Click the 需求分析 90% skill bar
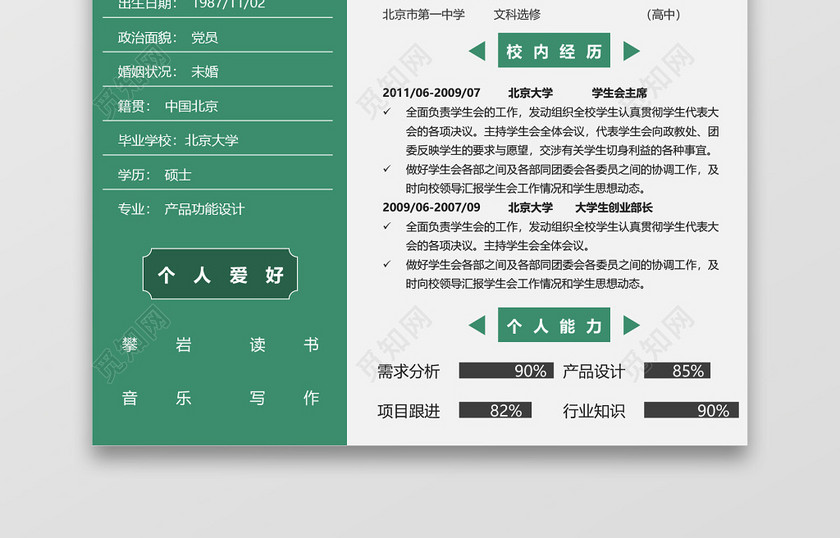 click(506, 371)
